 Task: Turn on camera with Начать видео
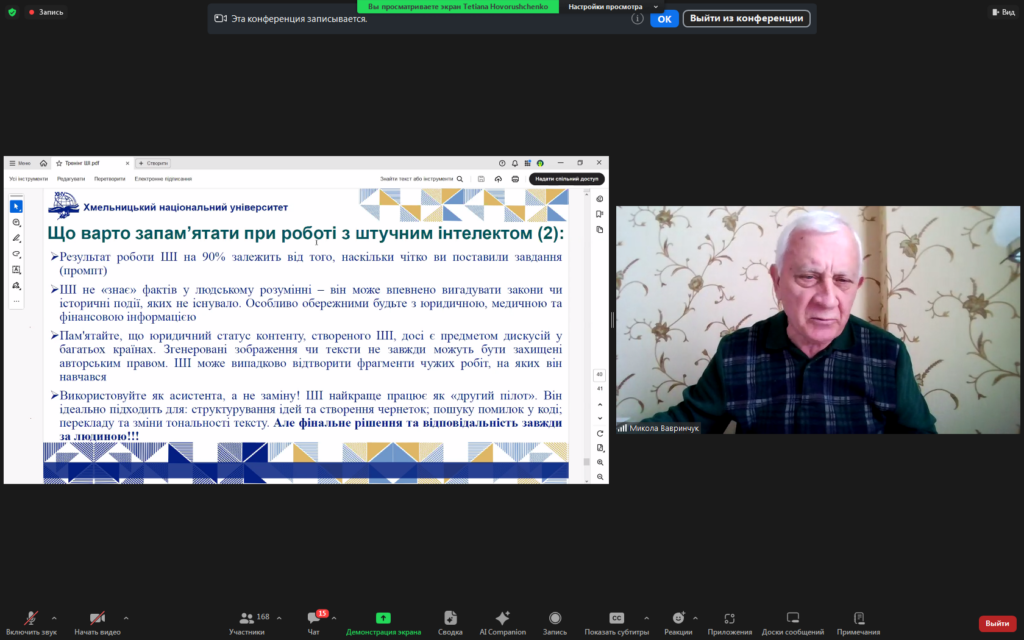click(x=97, y=622)
